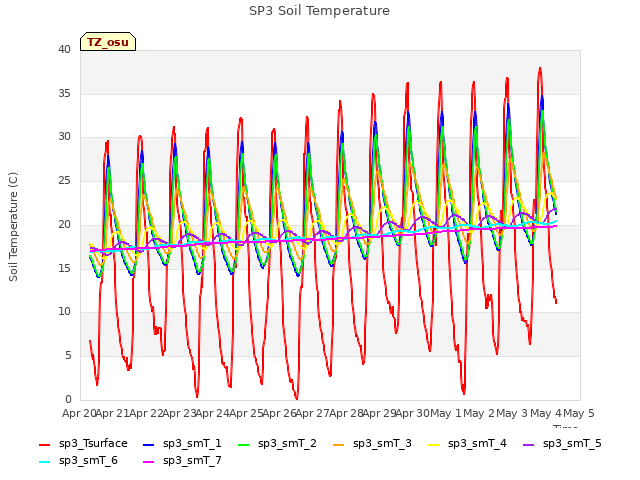Toggle sp3_smT_5 legend entry
Image resolution: width=640 pixels, height=480 pixels.
click(562, 444)
